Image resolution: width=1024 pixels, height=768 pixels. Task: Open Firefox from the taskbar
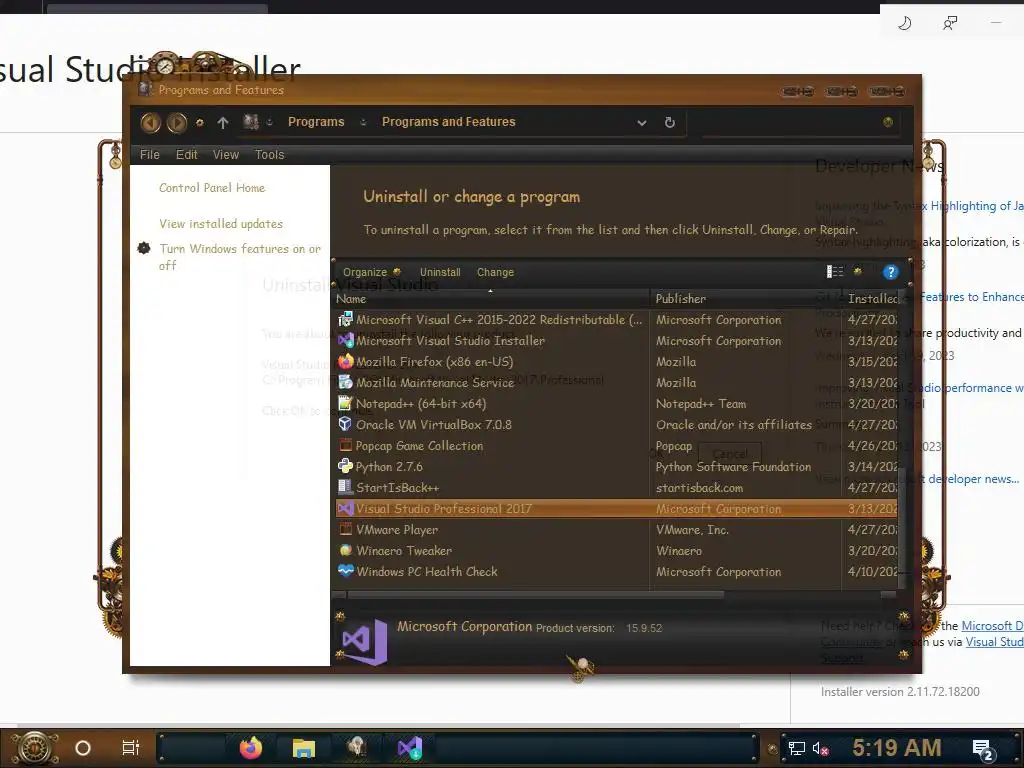251,748
